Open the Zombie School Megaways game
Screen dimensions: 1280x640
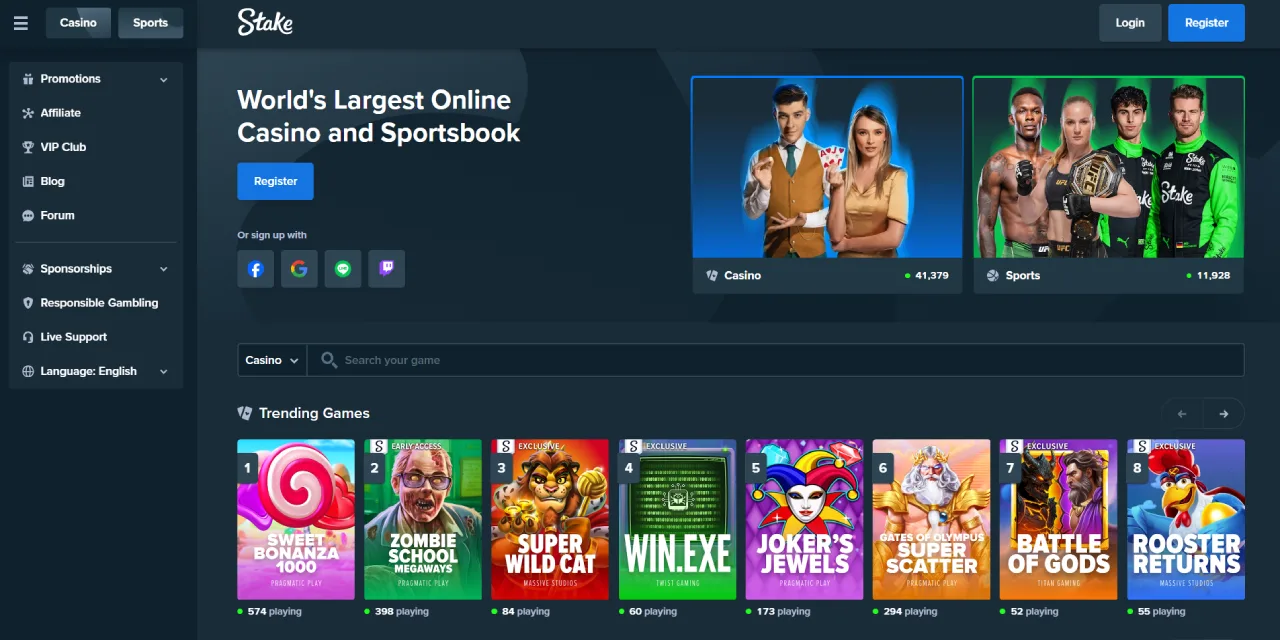click(423, 520)
